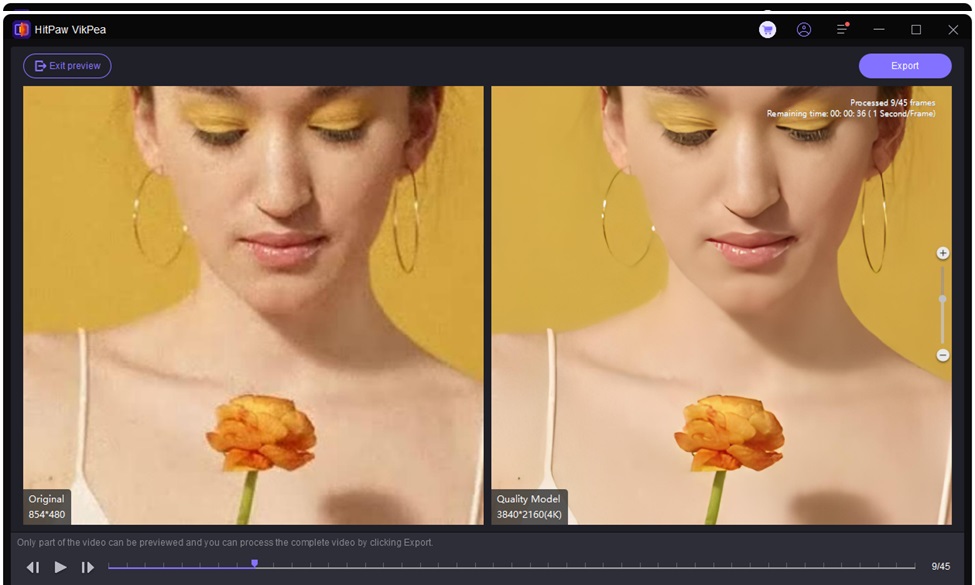Viewport: 975px width, 585px height.
Task: Open the shopping cart store icon
Action: pos(767,30)
